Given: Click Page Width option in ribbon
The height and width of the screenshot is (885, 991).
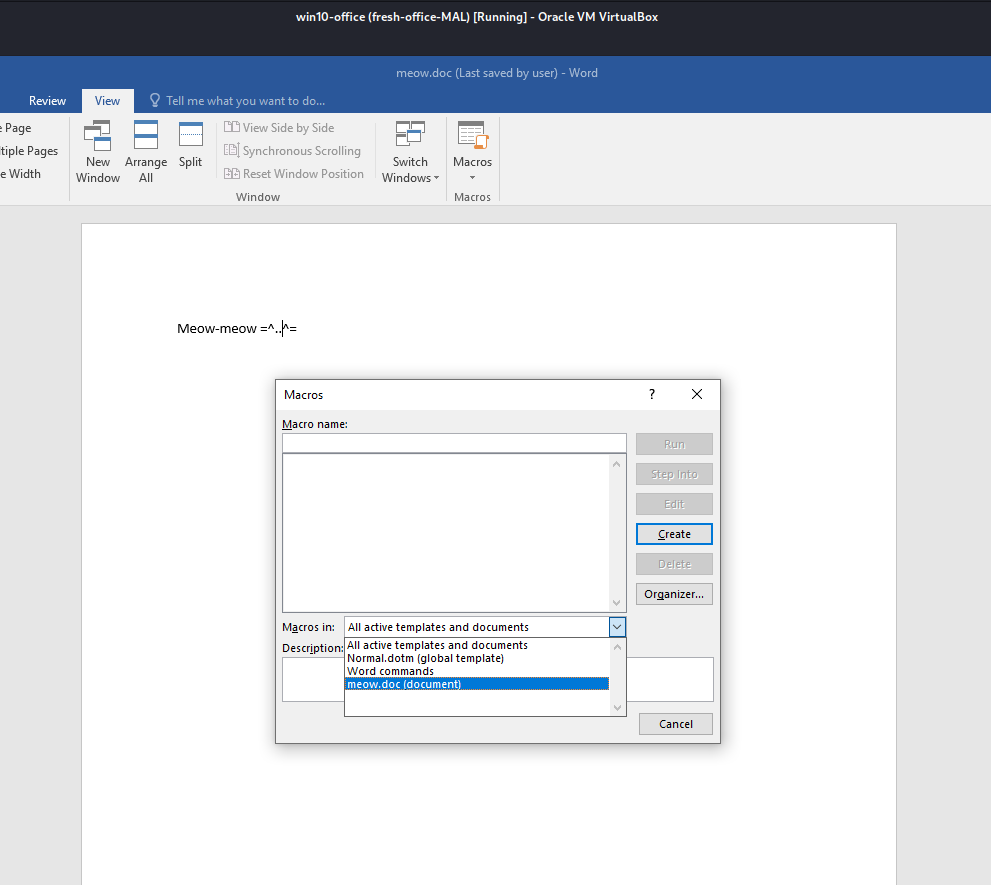Looking at the screenshot, I should pos(20,174).
